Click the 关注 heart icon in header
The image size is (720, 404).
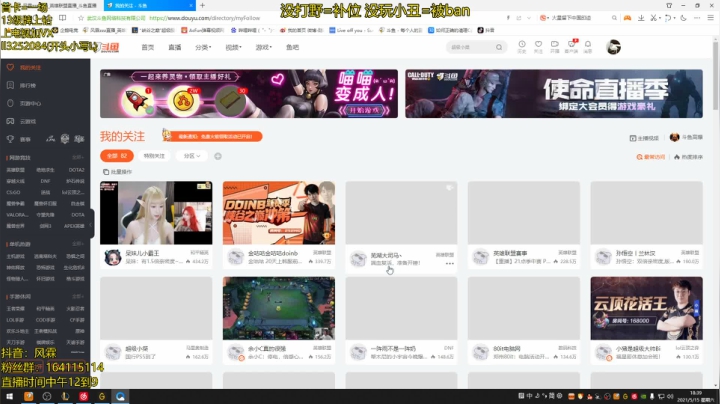click(x=538, y=45)
